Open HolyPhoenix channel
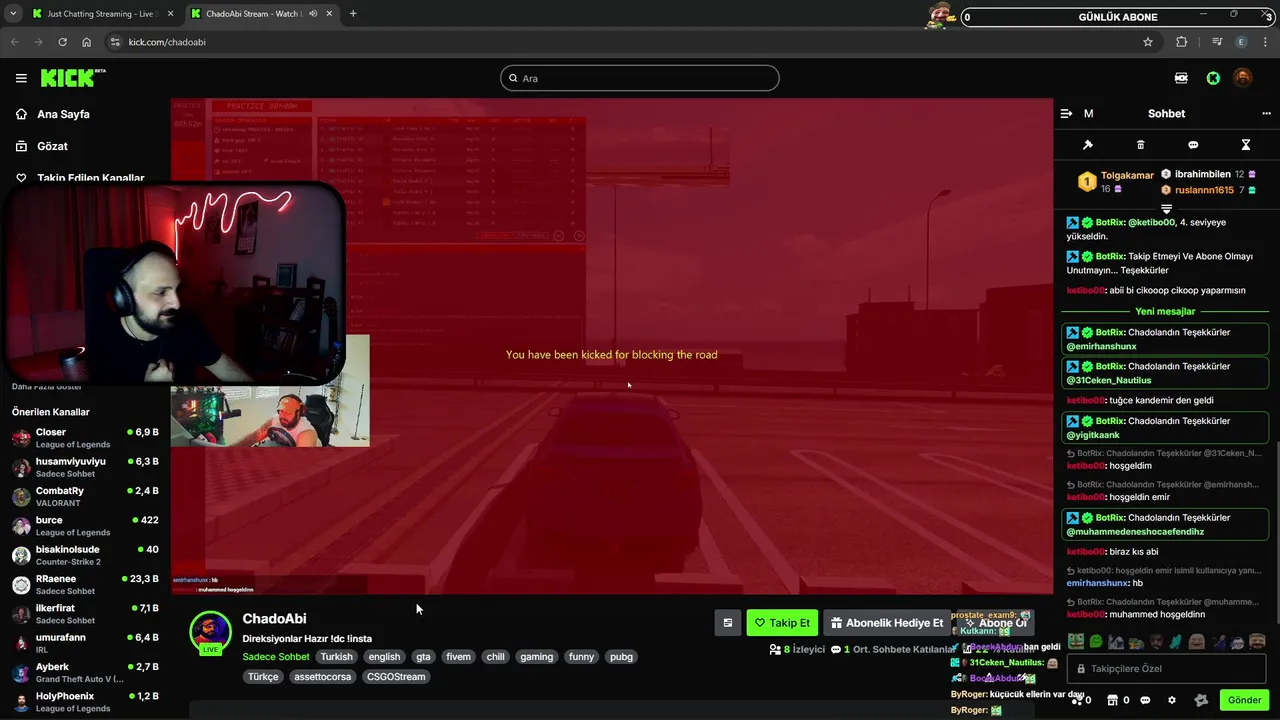 [85, 702]
